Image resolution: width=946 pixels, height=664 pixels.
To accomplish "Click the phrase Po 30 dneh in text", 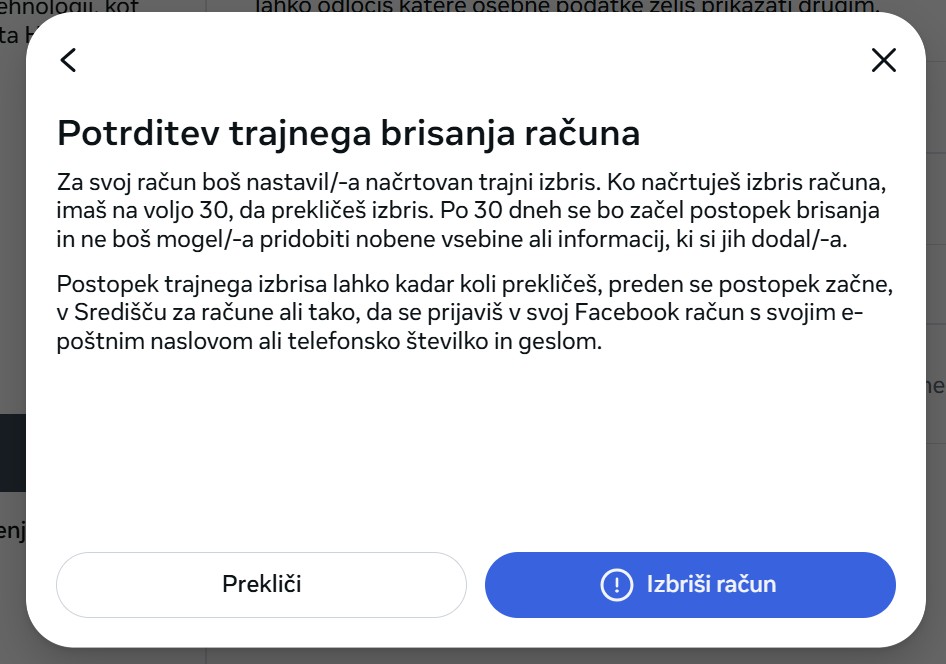I will coord(487,210).
